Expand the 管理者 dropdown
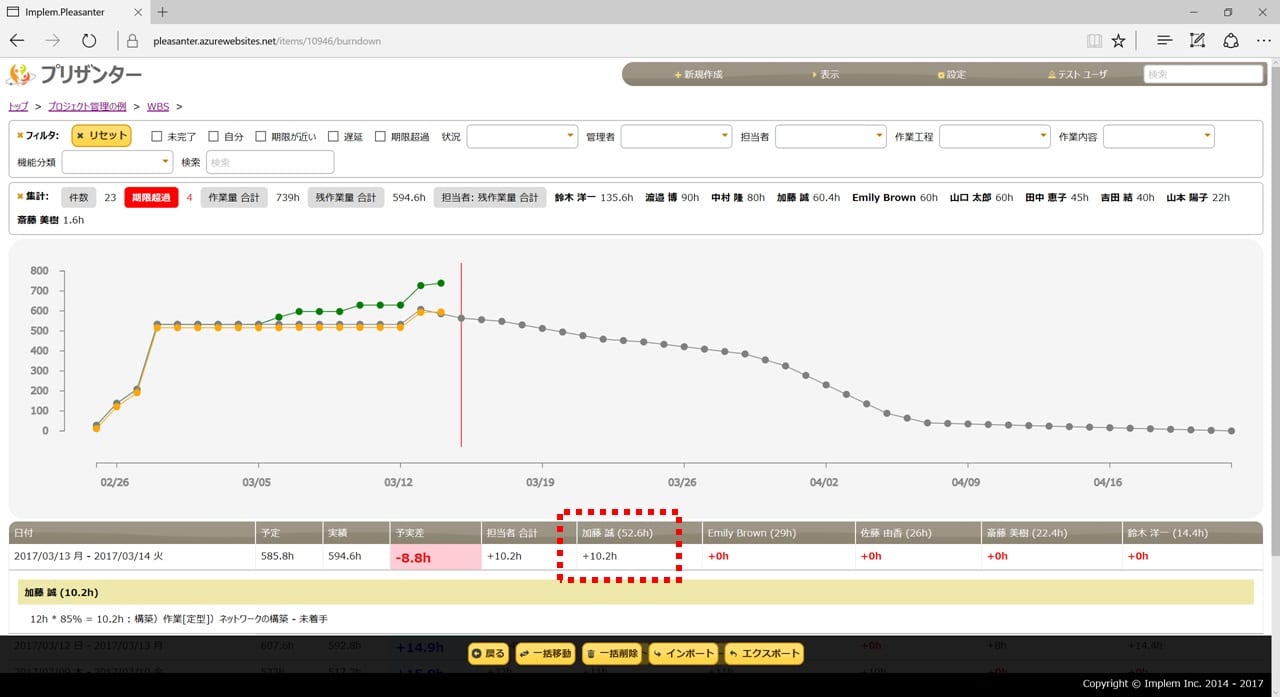The height and width of the screenshot is (697, 1280). (677, 136)
